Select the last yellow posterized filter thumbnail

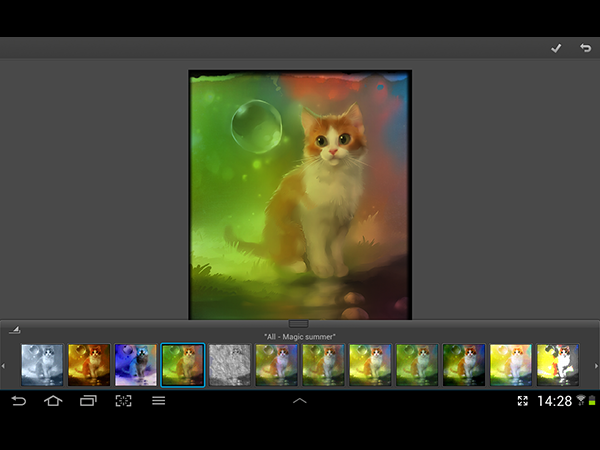[x=558, y=365]
